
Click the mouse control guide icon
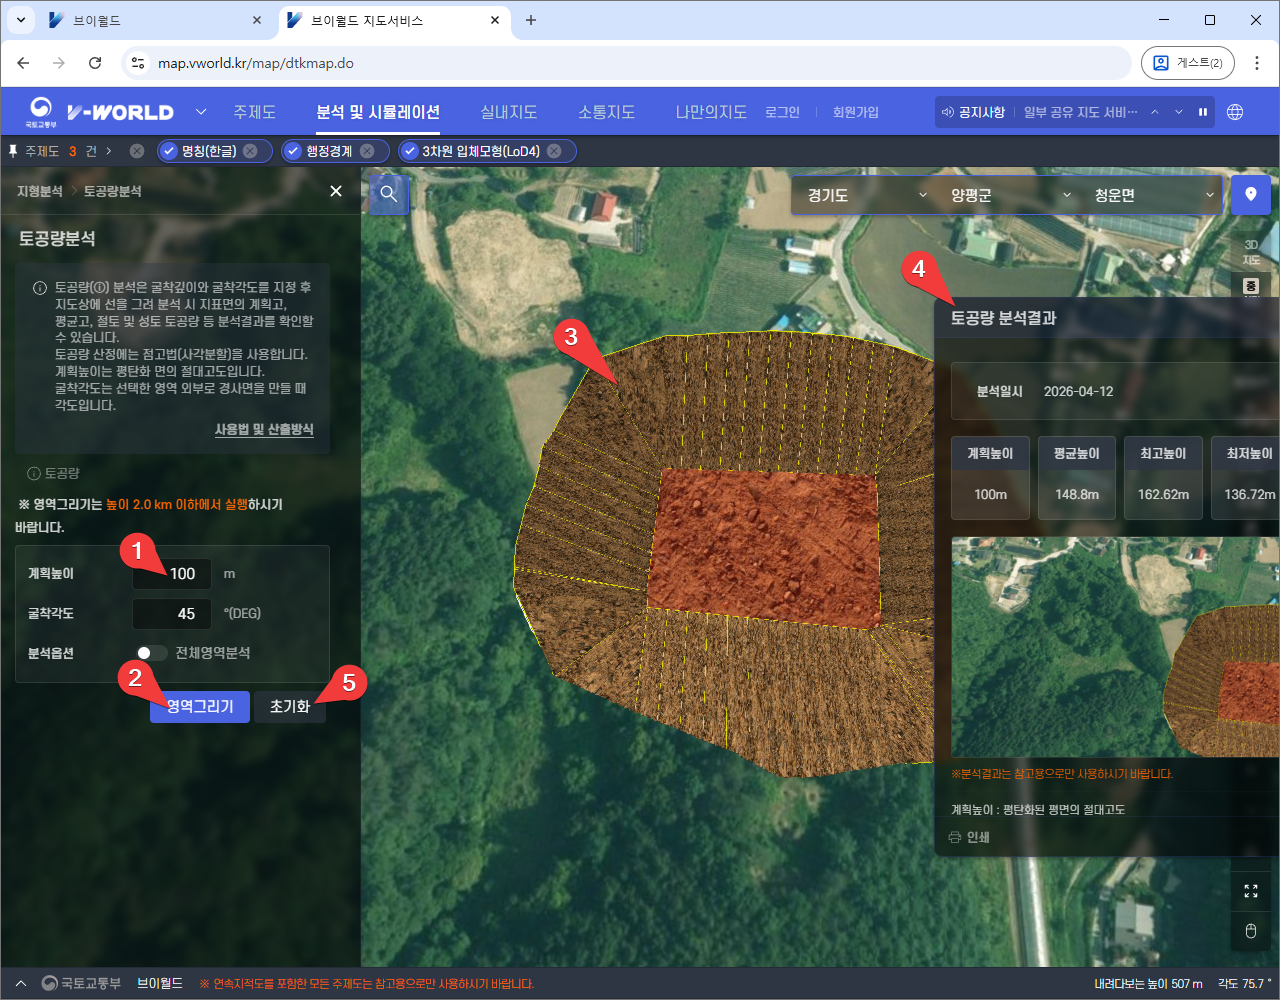click(1250, 932)
